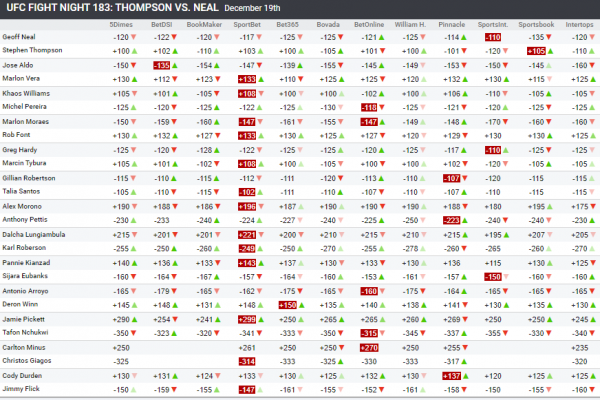This screenshot has height=400, width=600.
Task: Open Marlon Vera's fighter link
Action: [21, 78]
